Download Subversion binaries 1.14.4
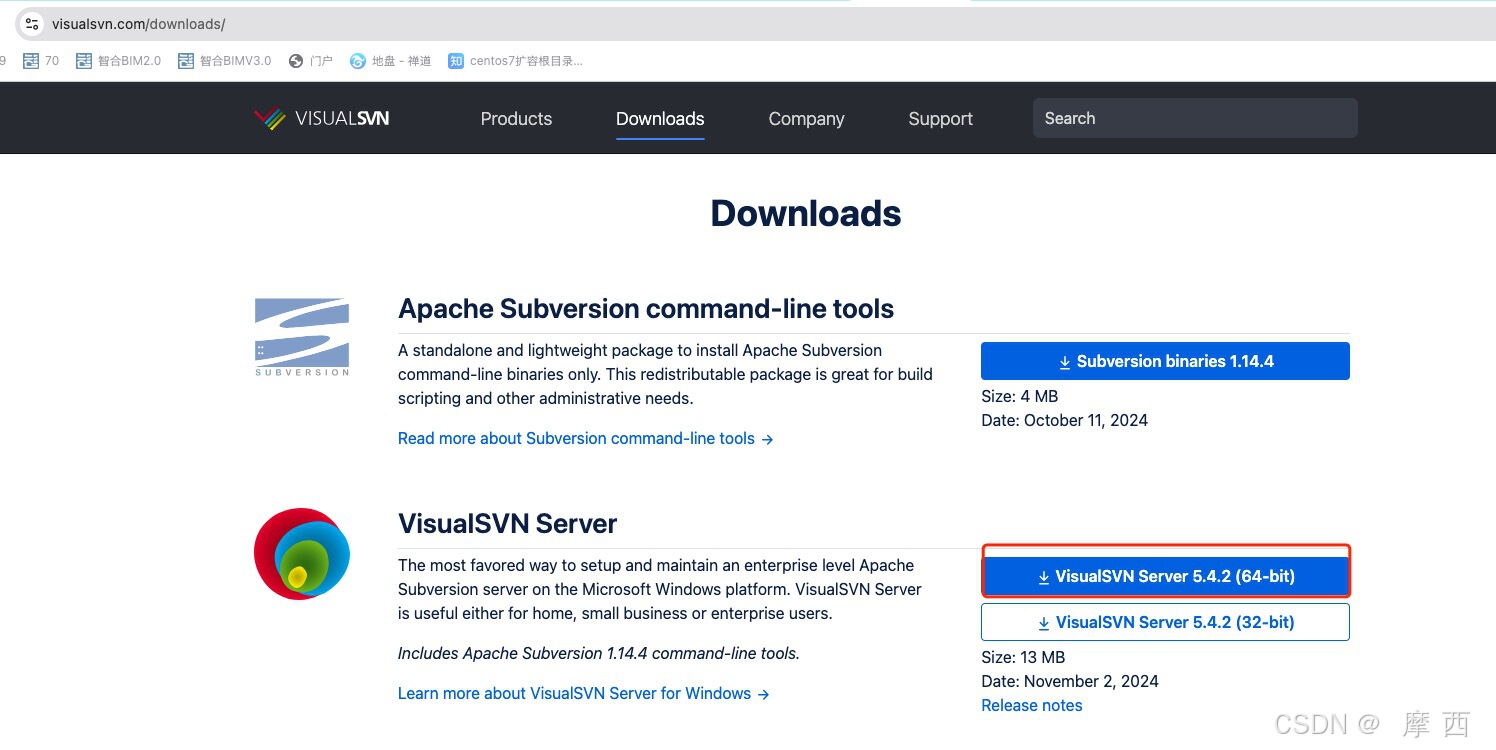Screen dimensions: 1496x750 (x=1165, y=361)
